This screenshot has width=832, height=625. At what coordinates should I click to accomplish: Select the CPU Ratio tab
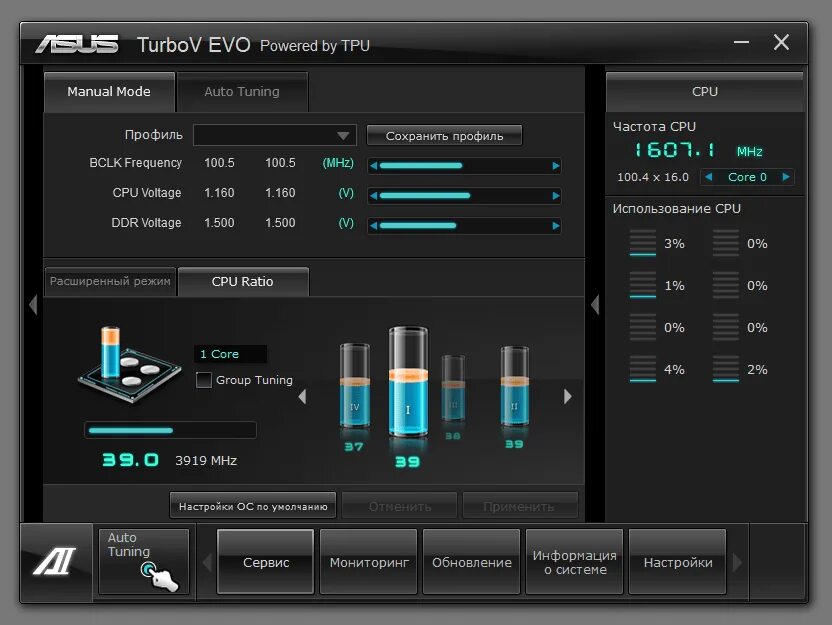[243, 282]
